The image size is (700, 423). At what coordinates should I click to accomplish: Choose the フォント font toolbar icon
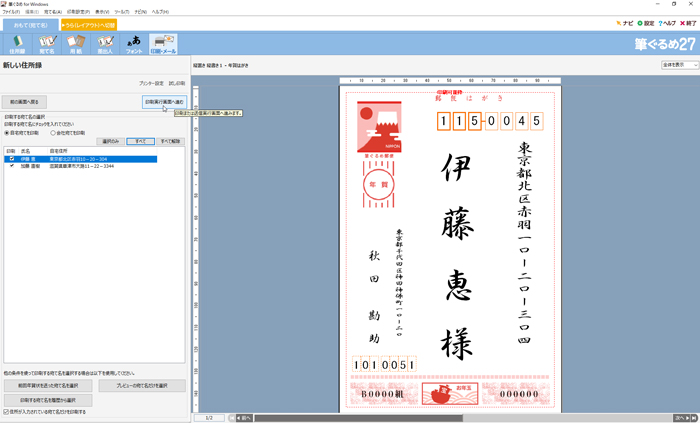(133, 43)
